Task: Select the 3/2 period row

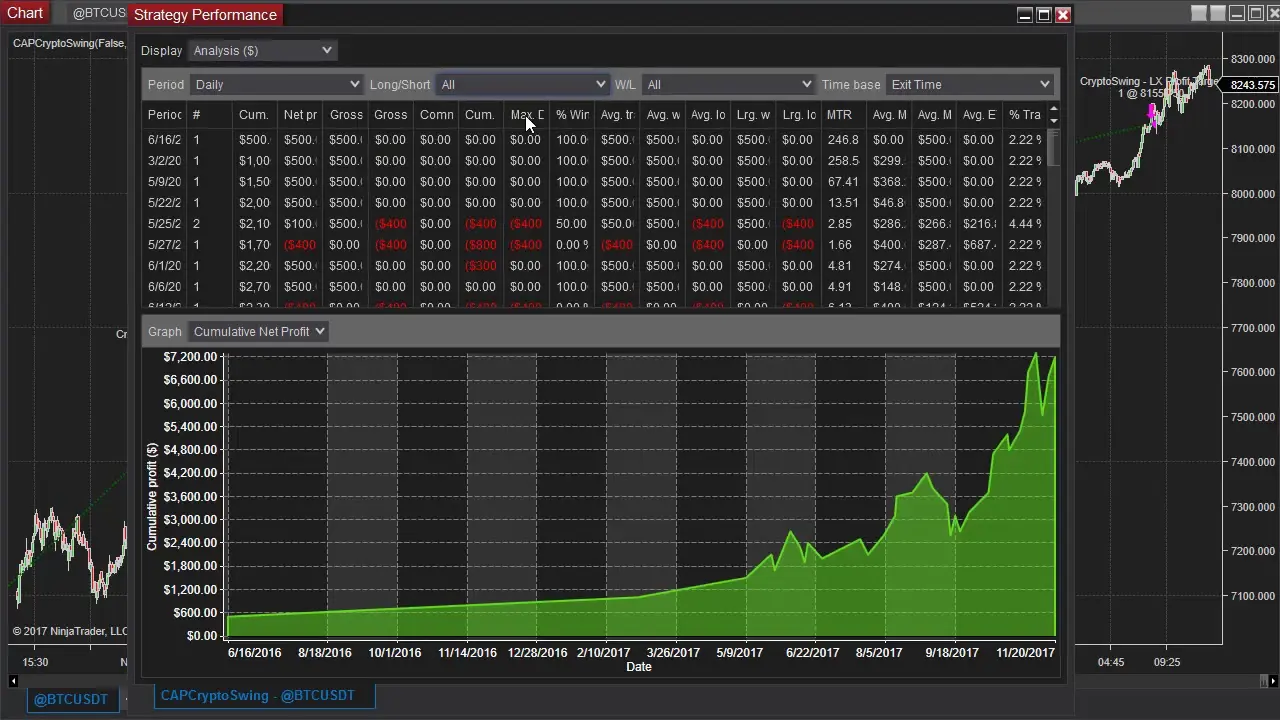Action: point(594,161)
